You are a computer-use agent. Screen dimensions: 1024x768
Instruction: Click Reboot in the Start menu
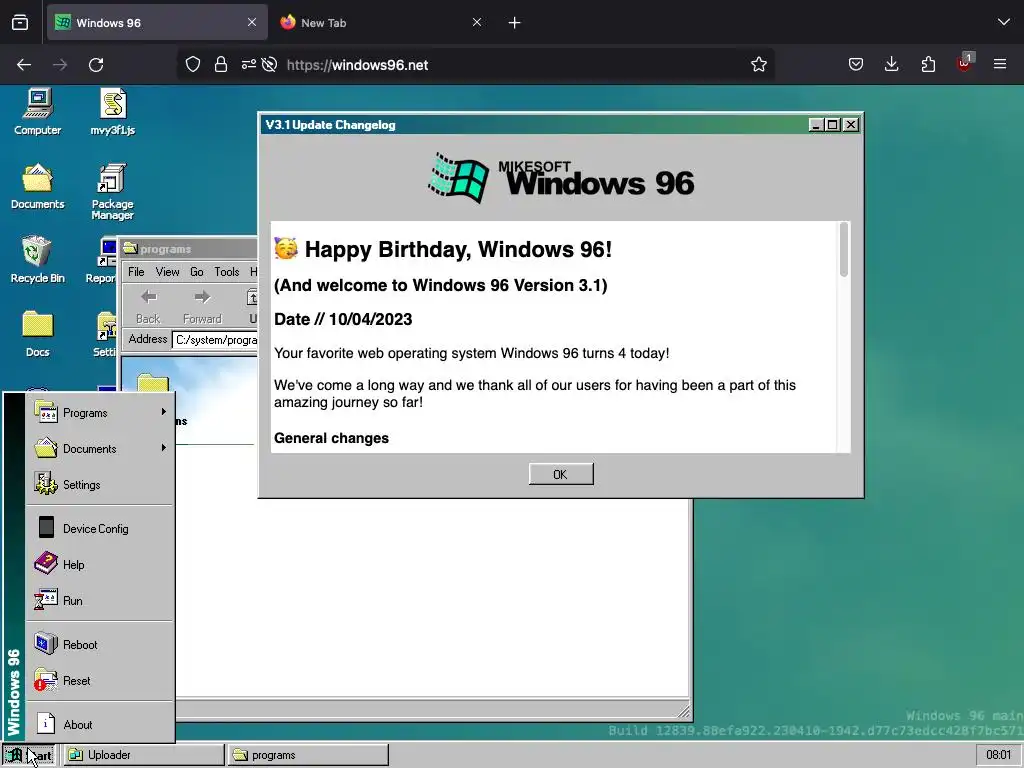pyautogui.click(x=99, y=645)
